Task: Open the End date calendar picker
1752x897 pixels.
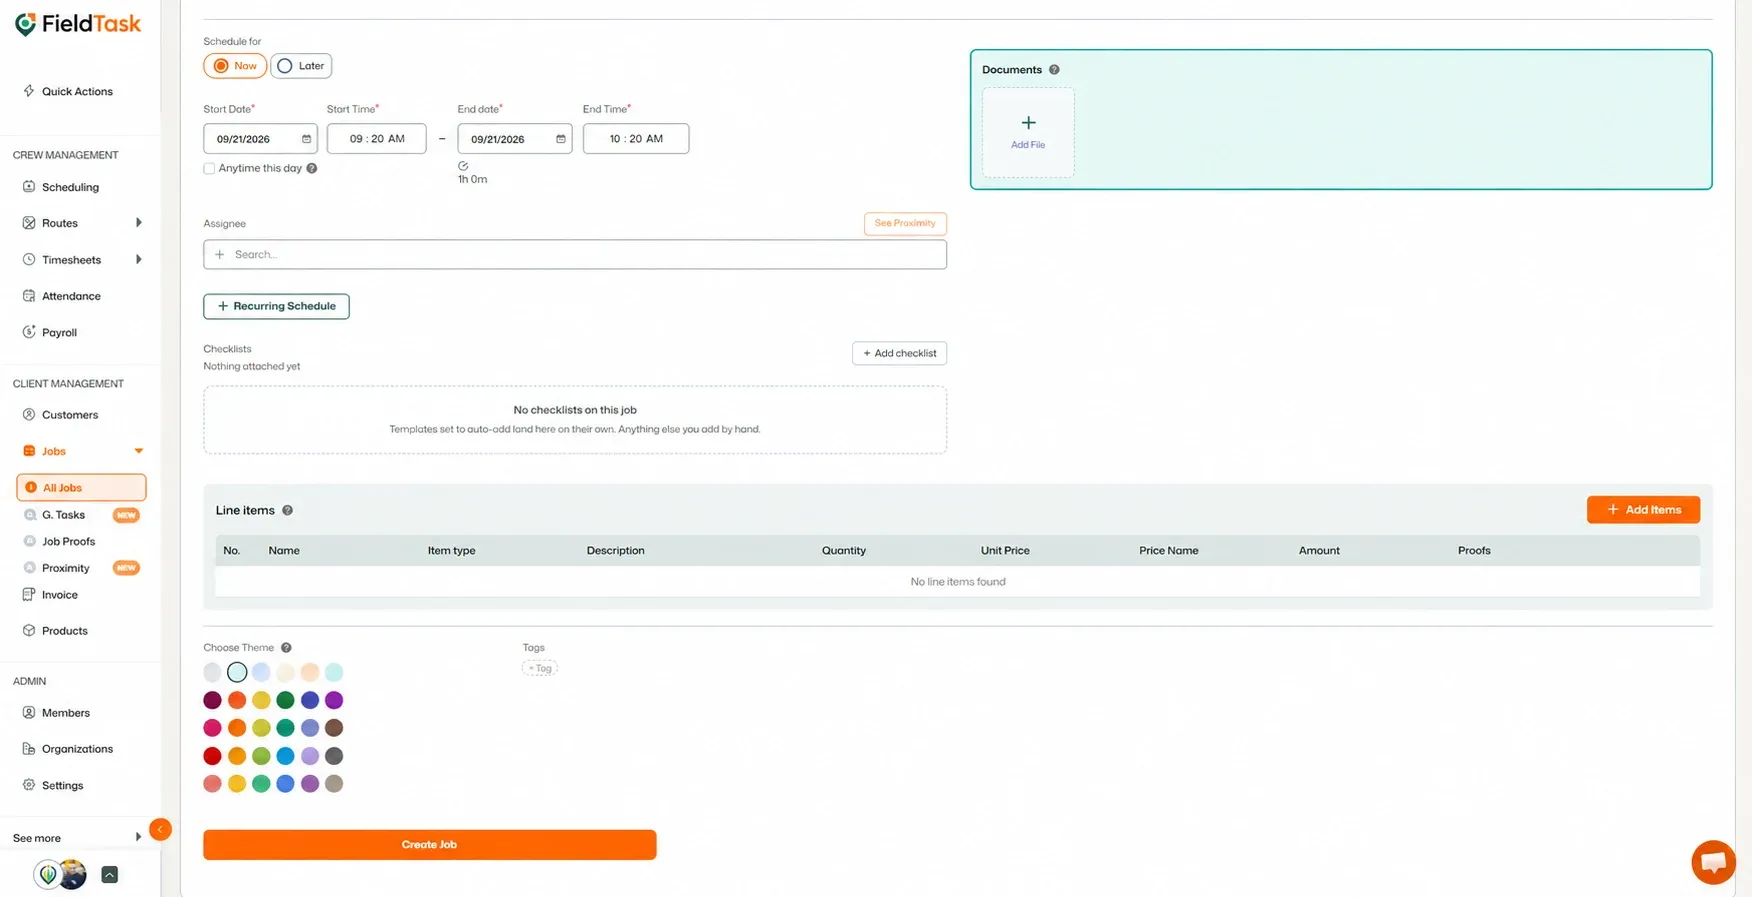Action: [561, 139]
